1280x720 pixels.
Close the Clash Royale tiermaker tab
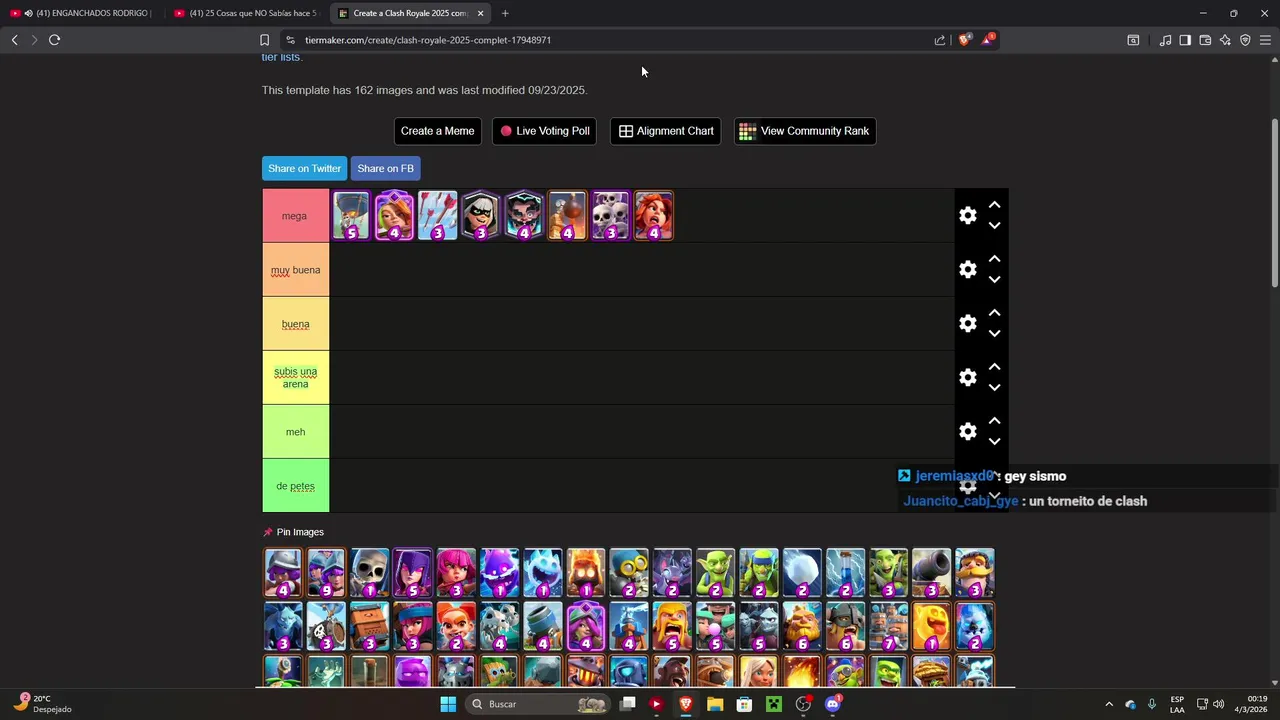(480, 13)
